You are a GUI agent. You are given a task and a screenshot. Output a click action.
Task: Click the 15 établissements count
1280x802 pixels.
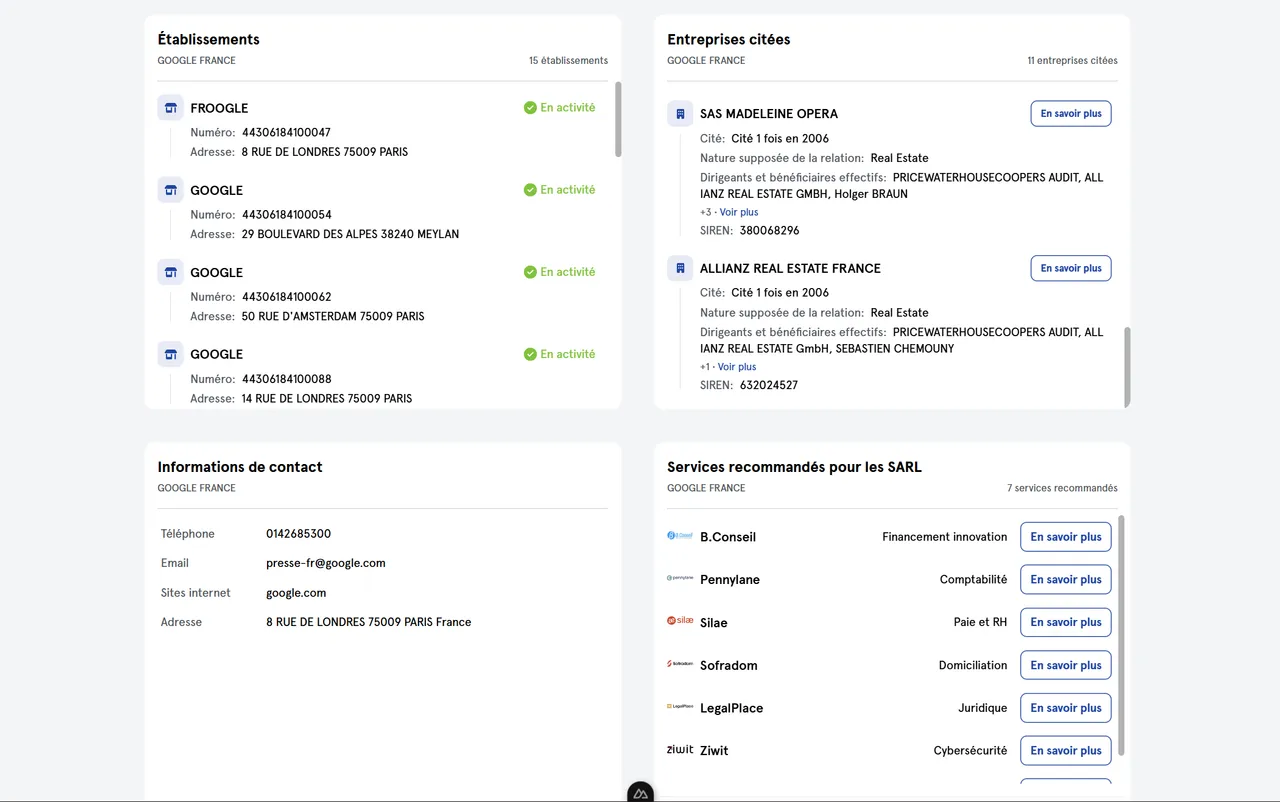568,61
